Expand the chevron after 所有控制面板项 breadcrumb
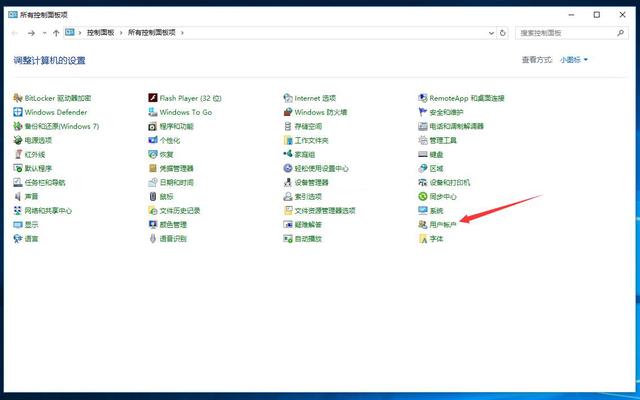Viewport: 640px width, 400px height. (x=182, y=32)
